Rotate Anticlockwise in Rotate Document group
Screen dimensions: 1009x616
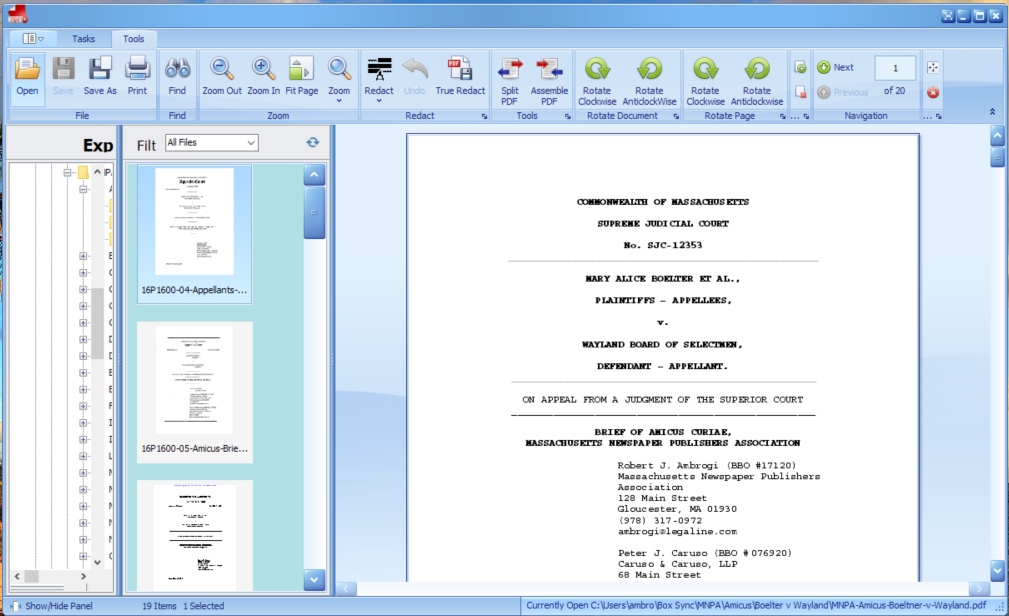(649, 80)
